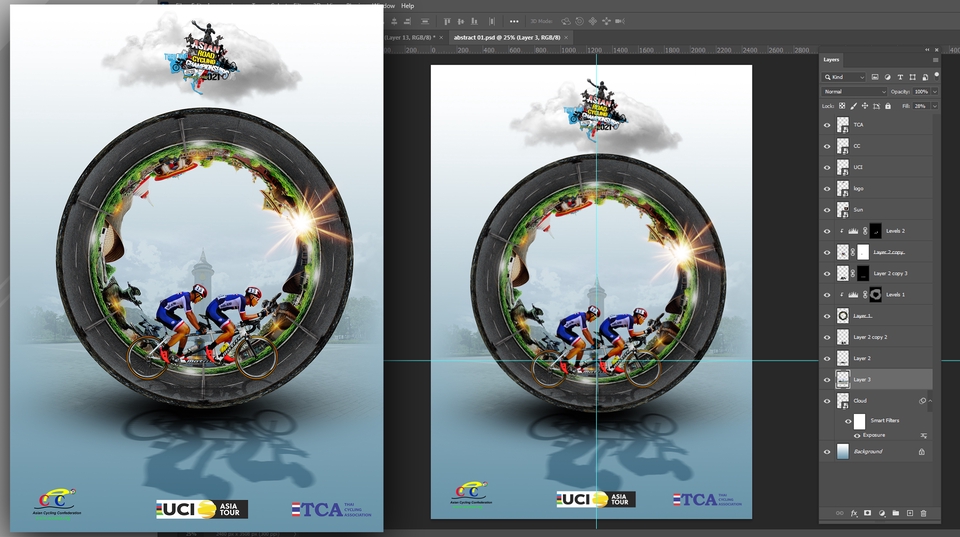
Task: Open the Opacity slider dropdown arrow
Action: tap(934, 91)
